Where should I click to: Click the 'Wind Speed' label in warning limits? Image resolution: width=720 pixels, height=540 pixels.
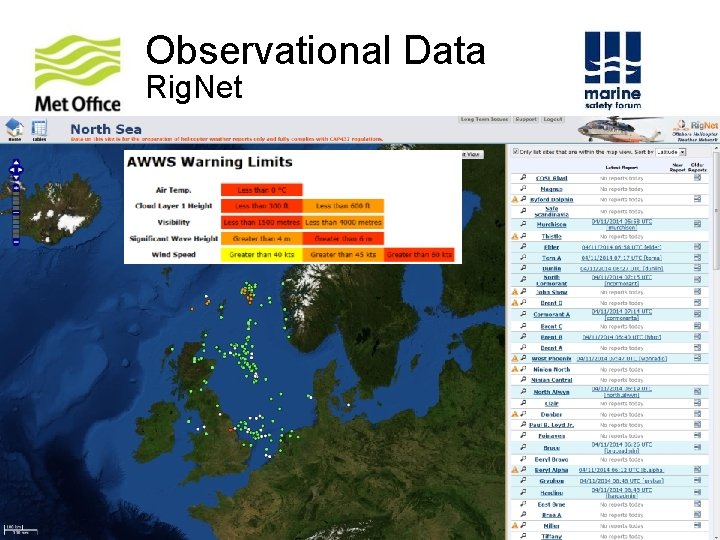(x=174, y=254)
